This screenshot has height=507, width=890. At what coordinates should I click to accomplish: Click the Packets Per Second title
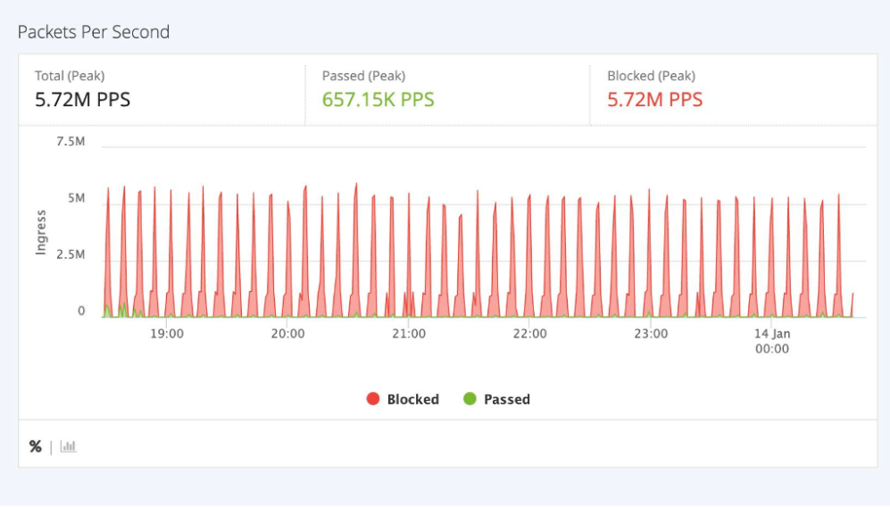click(x=94, y=32)
